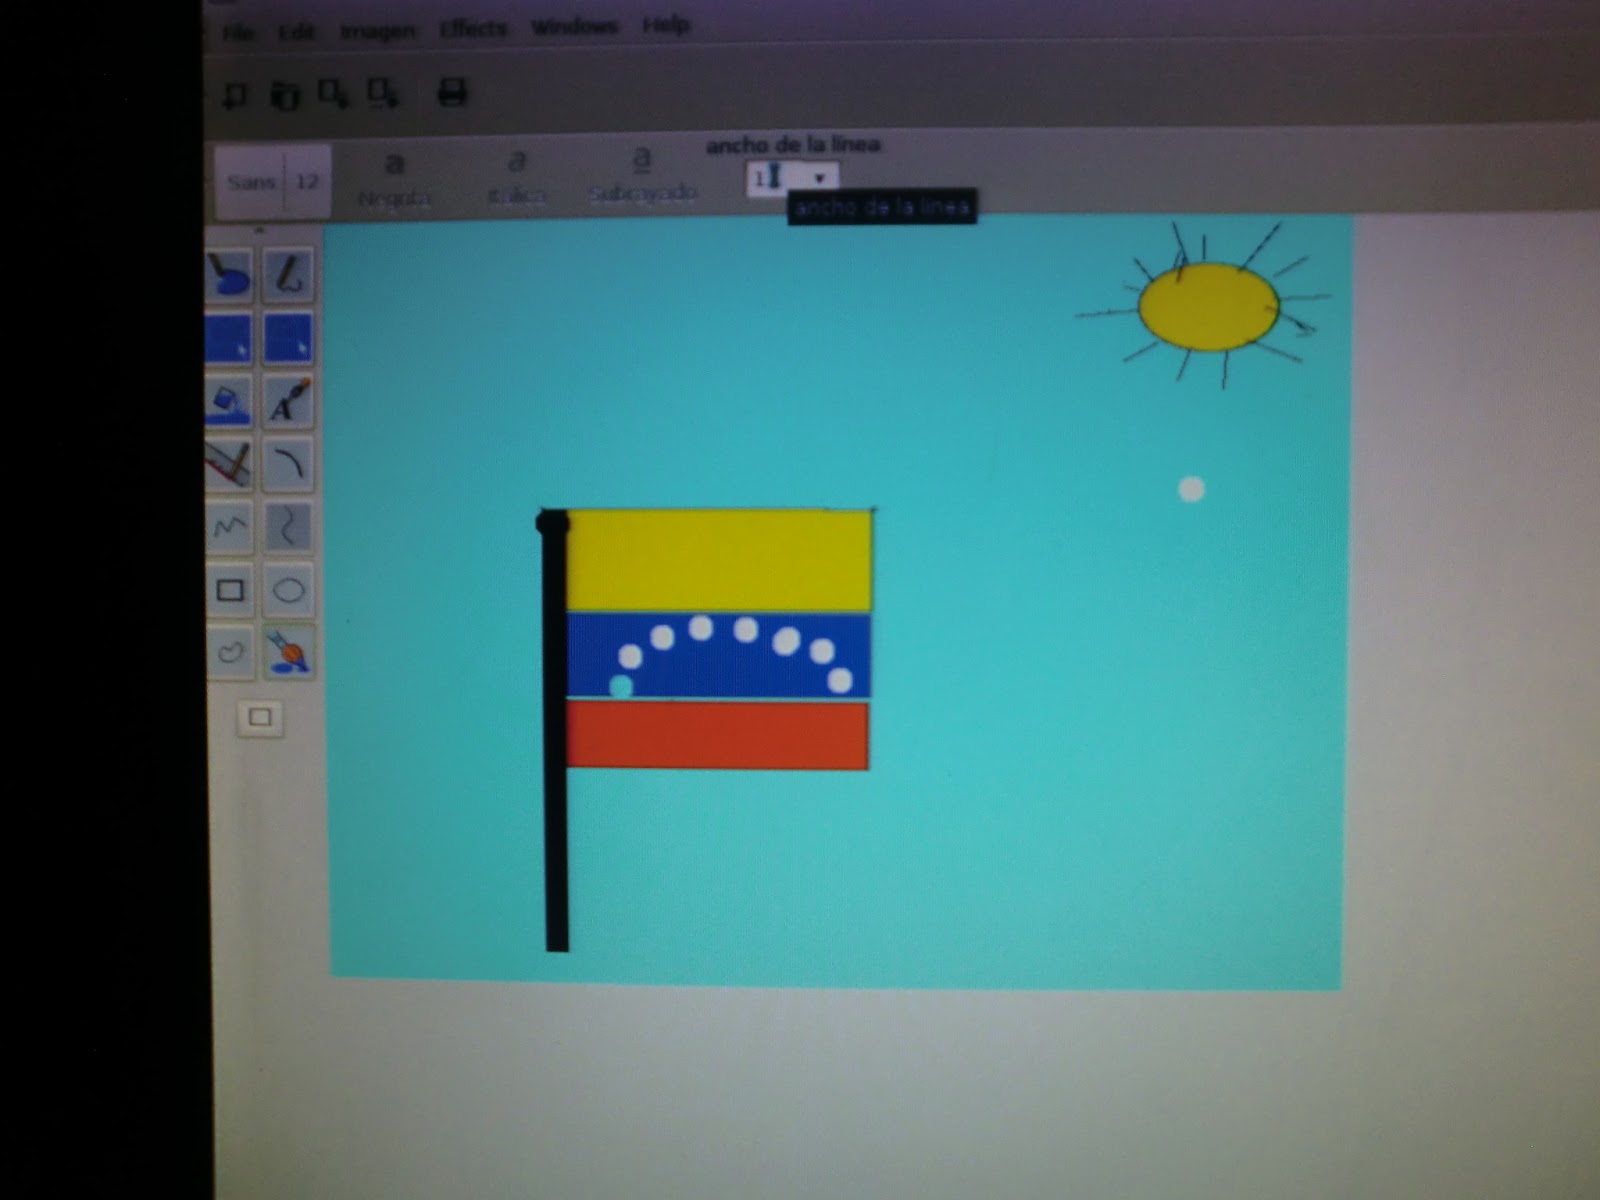
Task: Click the fourth toolbar icon with arrow
Action: pyautogui.click(x=383, y=95)
